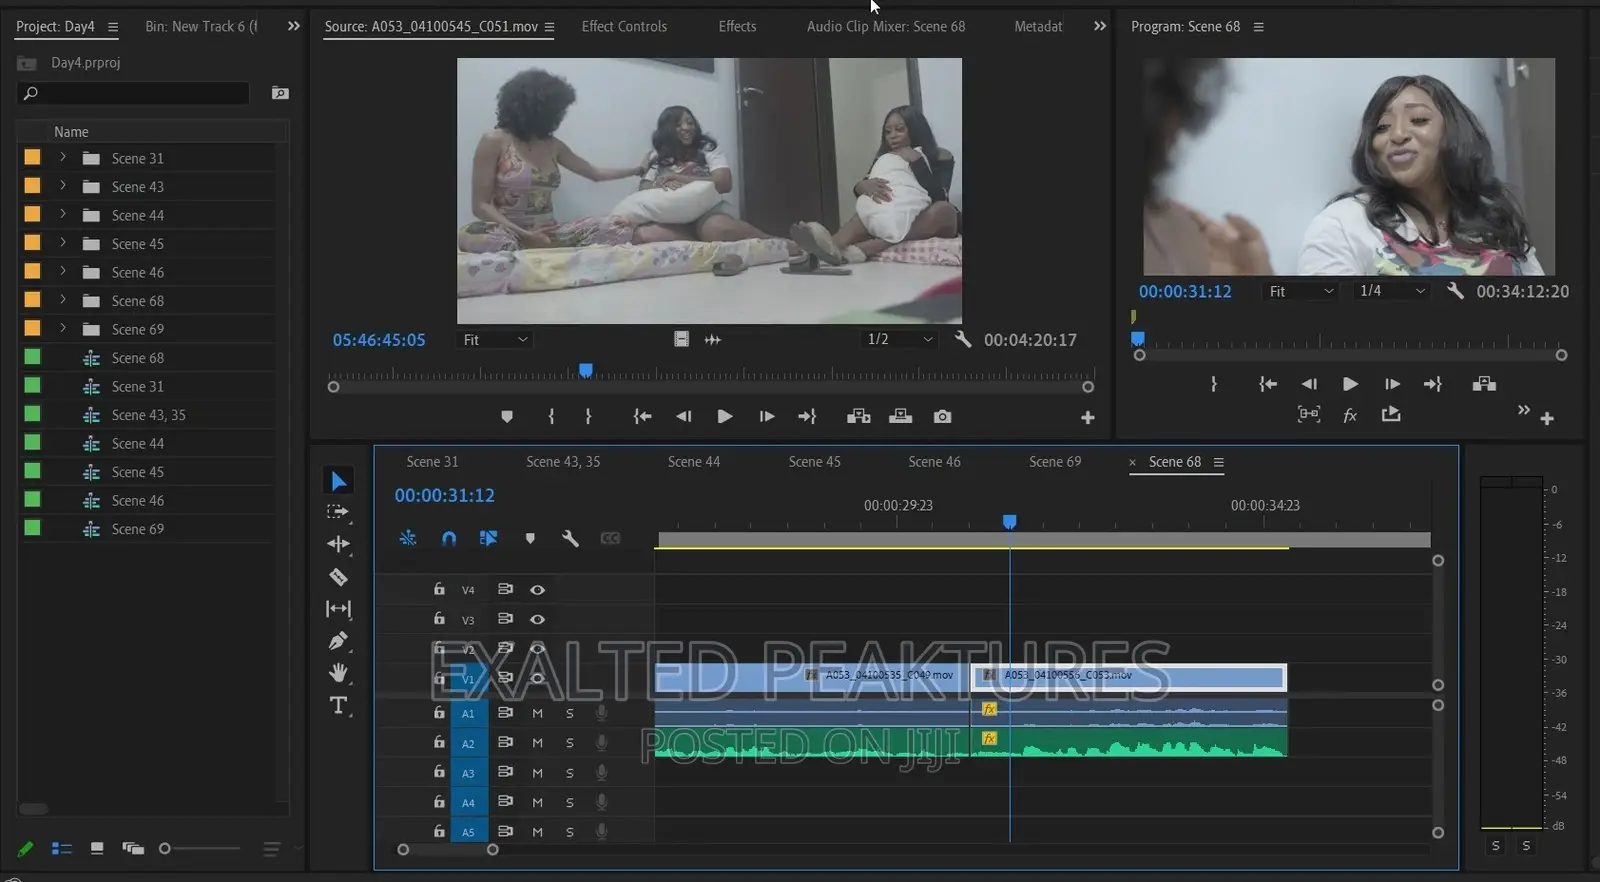Click Source monitor timecode 05:46:45:05
This screenshot has height=882, width=1600.
tap(379, 340)
